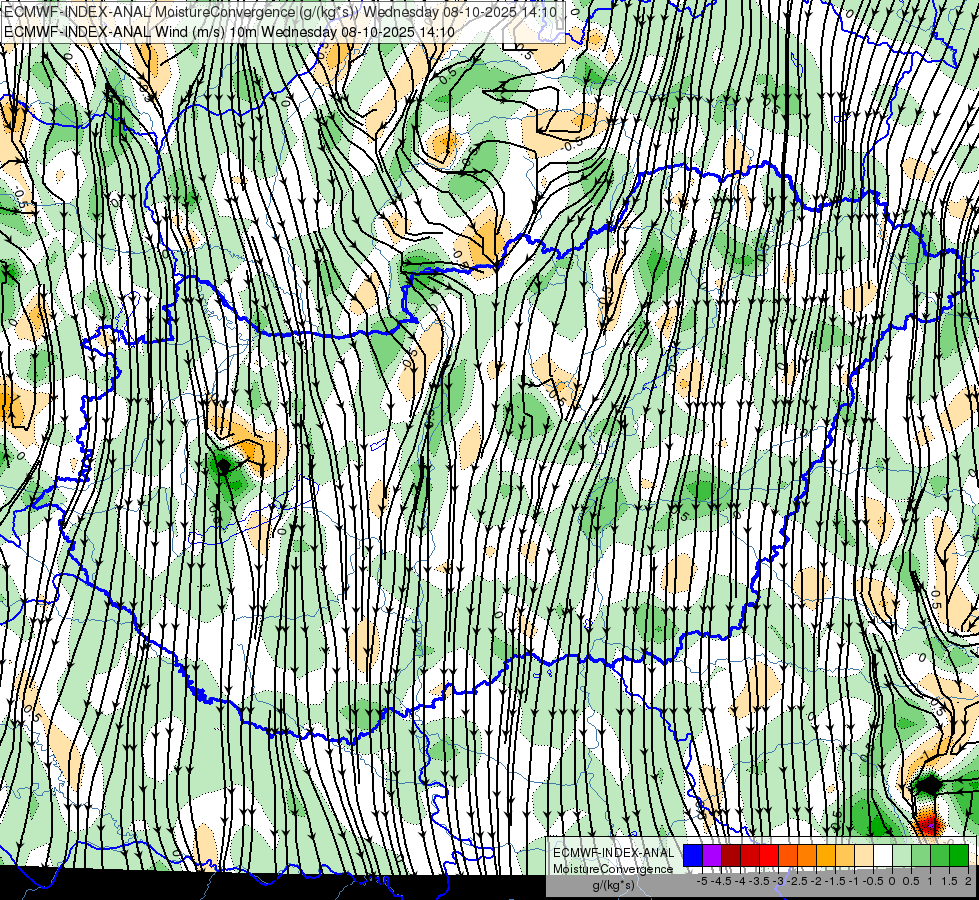Image resolution: width=979 pixels, height=900 pixels.
Task: Select the white legend color swatch
Action: [883, 856]
